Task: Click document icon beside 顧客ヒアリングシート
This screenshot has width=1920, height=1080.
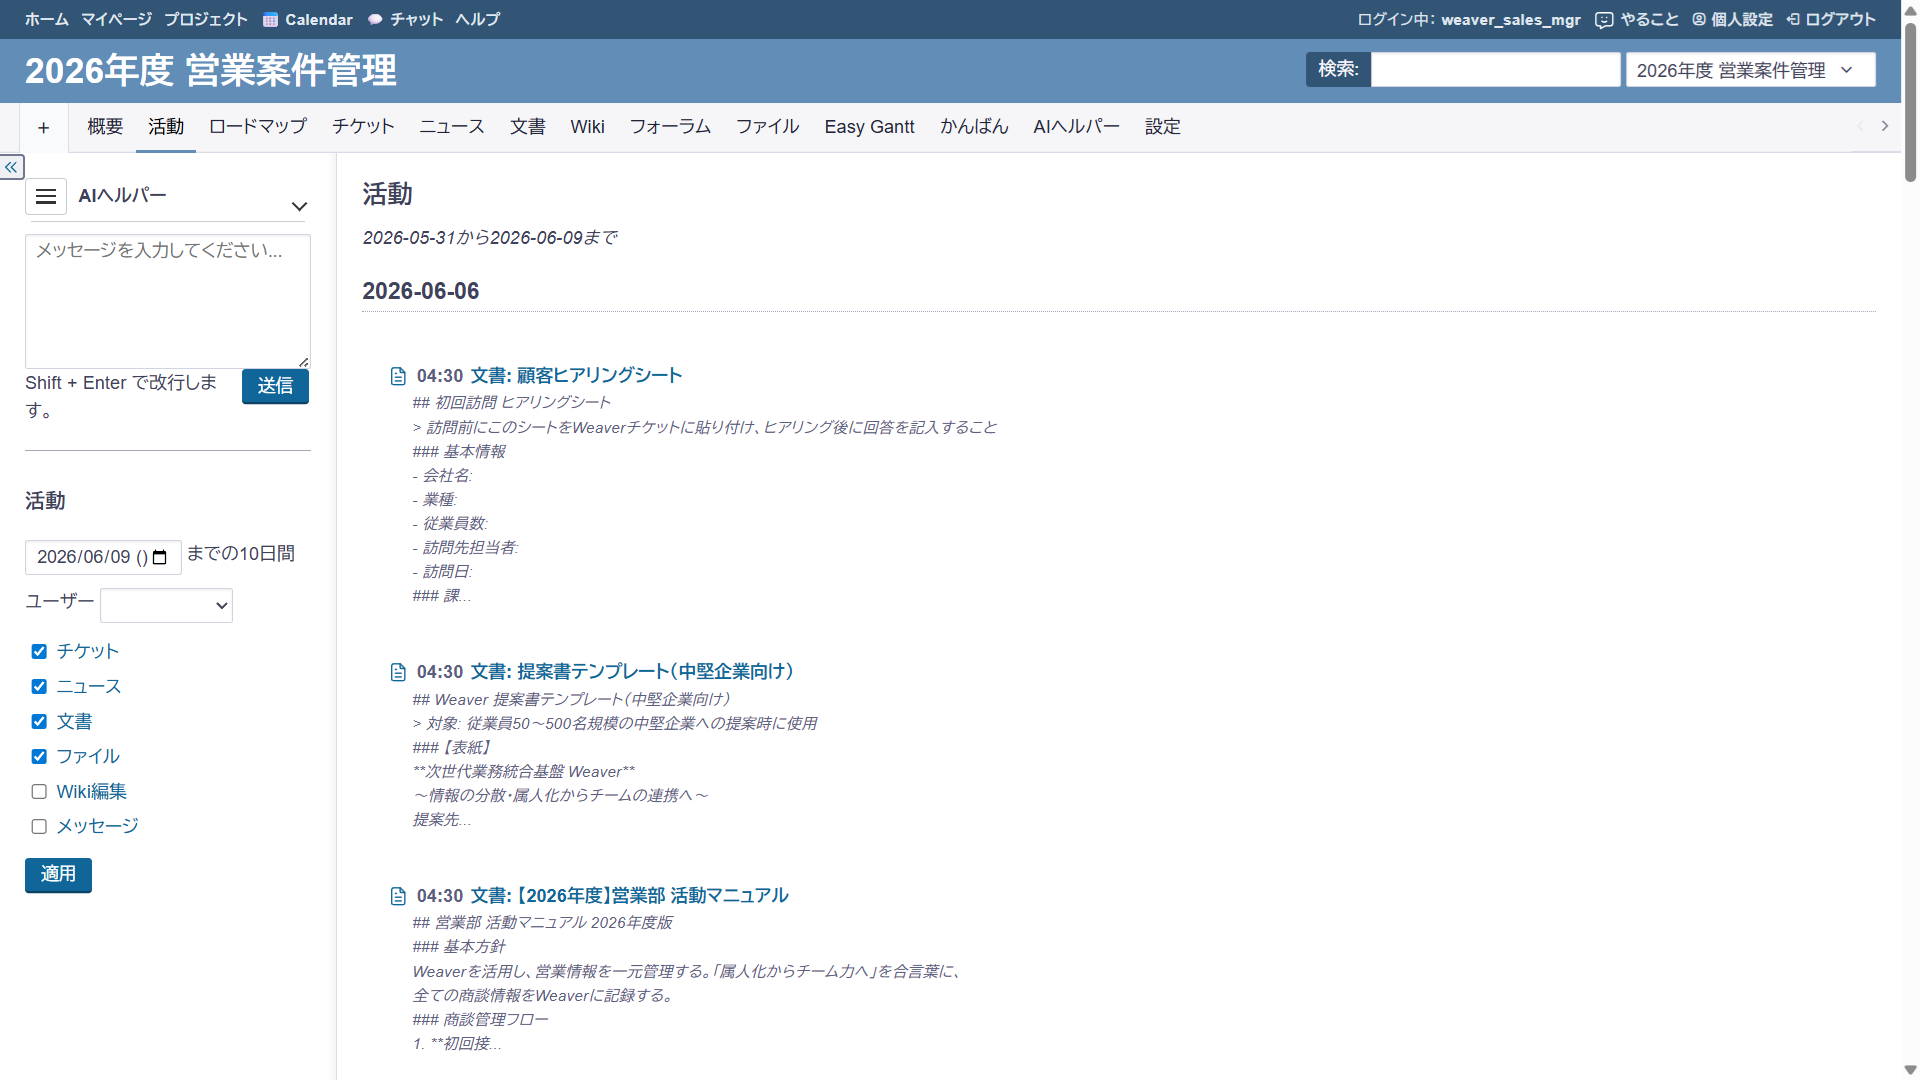Action: 398,376
